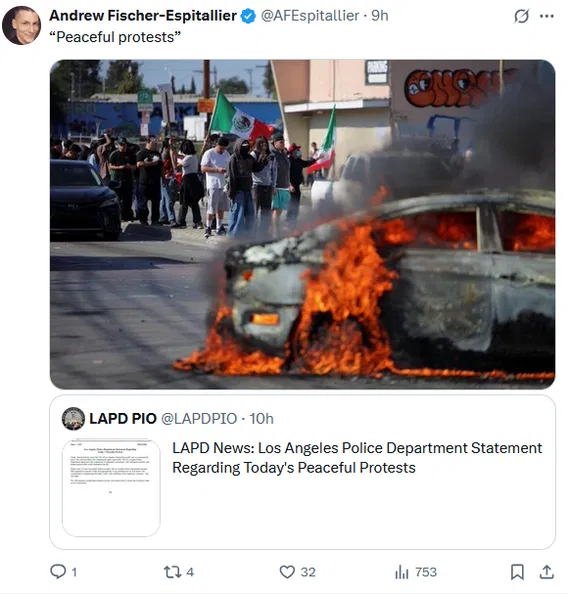Open the reply comment icon
Viewport: 568px width, 595px height.
58,571
